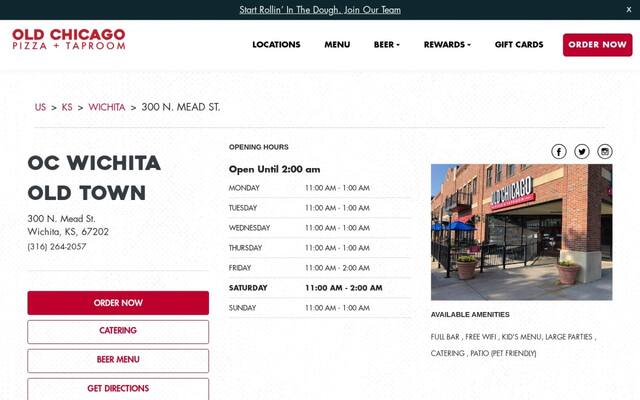
Task: Select the Wednesday hours row
Action: pyautogui.click(x=320, y=228)
